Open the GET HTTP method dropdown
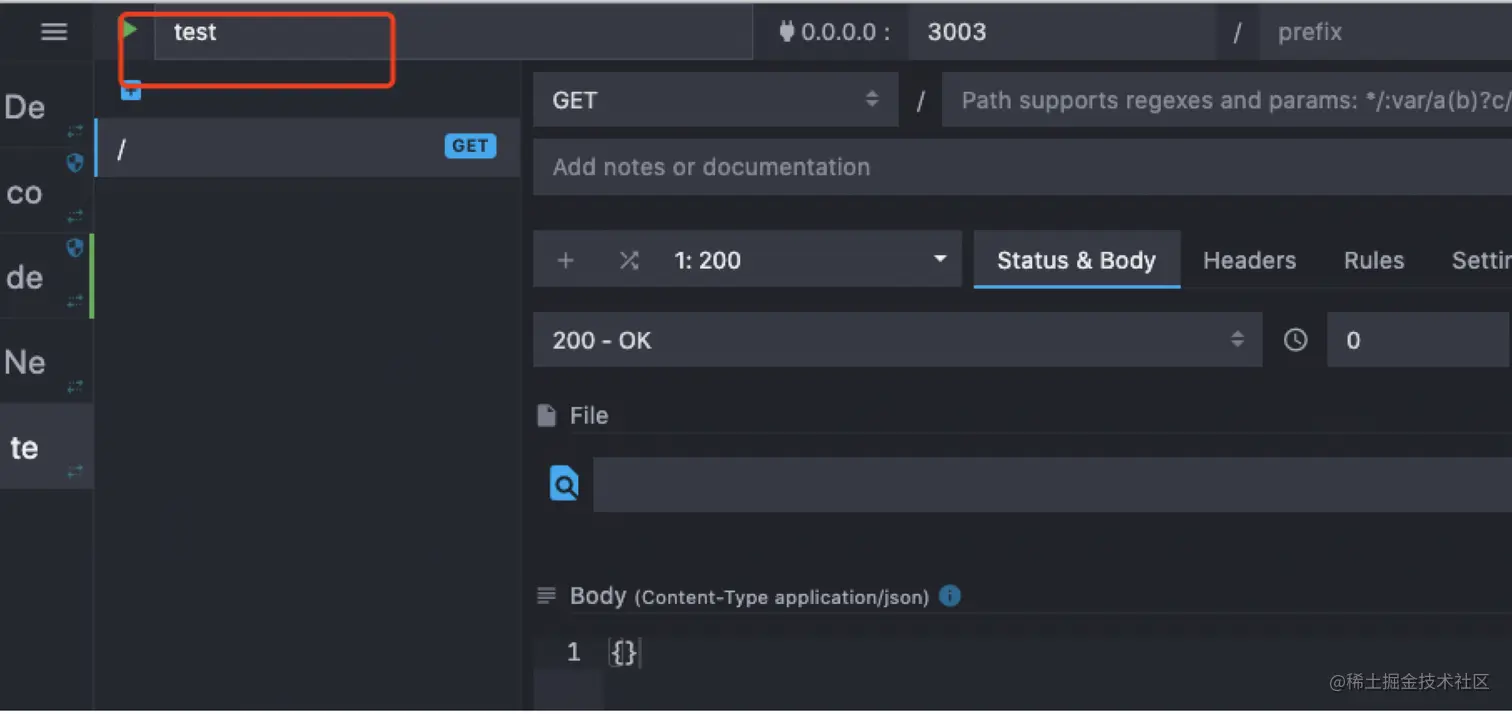Viewport: 1512px width, 714px height. [716, 99]
